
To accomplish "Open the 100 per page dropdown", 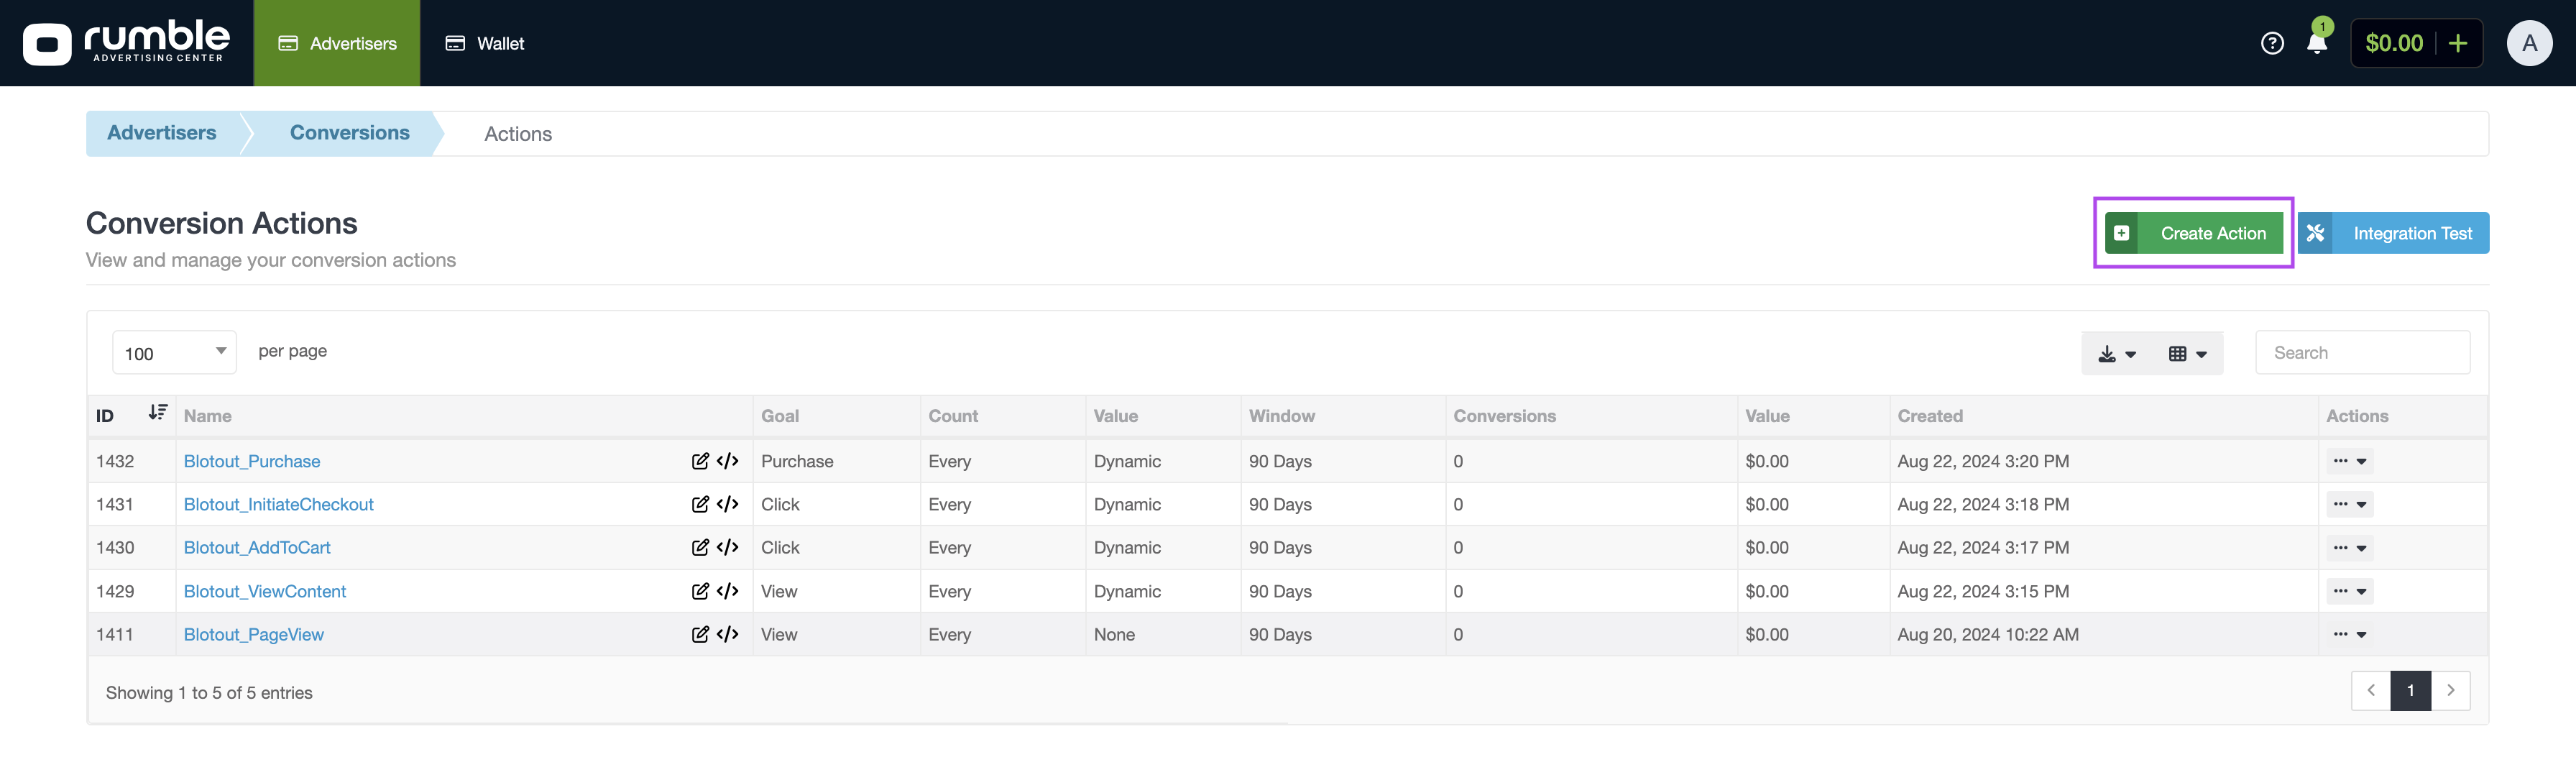I will [x=174, y=353].
